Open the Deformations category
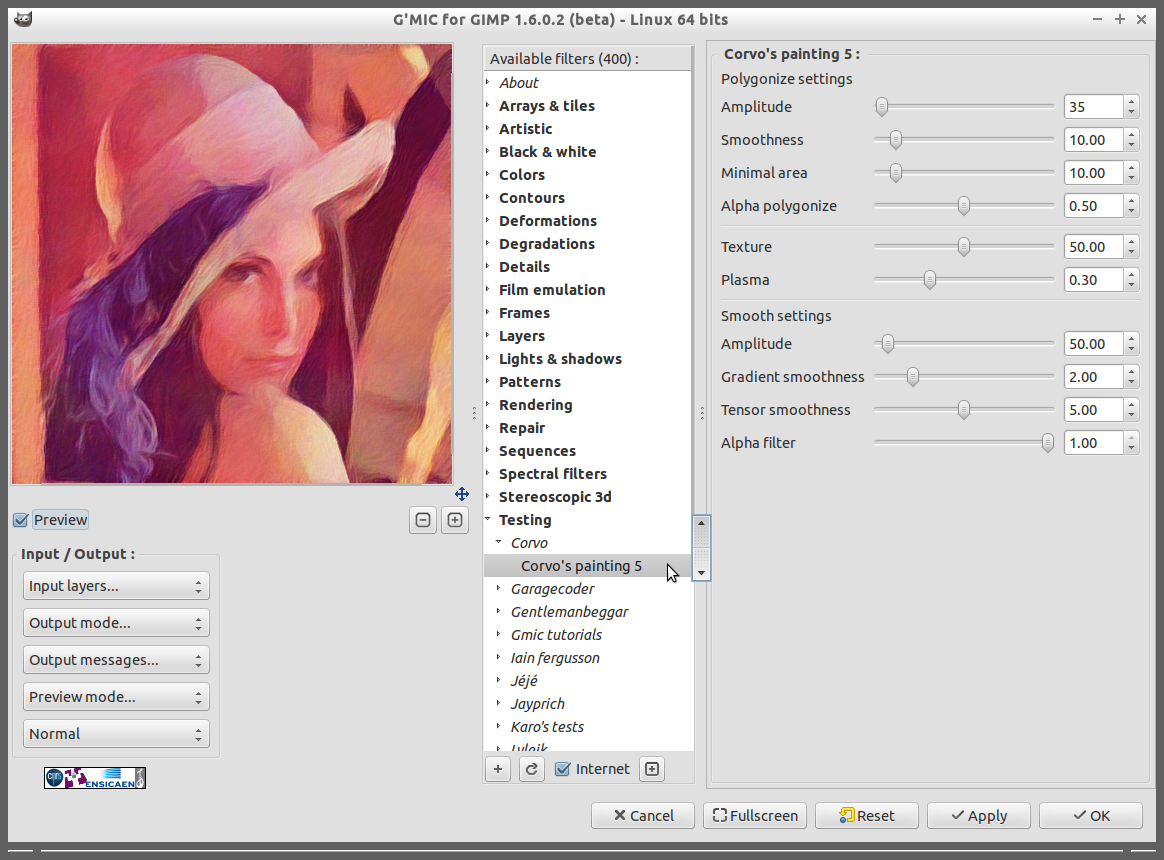Screen dimensions: 1164x860 coord(548,221)
